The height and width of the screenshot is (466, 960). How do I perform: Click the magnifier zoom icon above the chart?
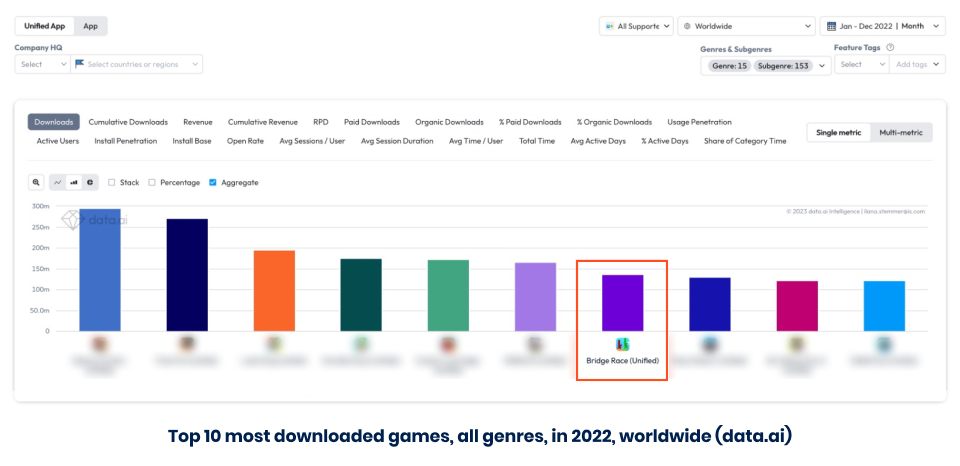point(36,182)
